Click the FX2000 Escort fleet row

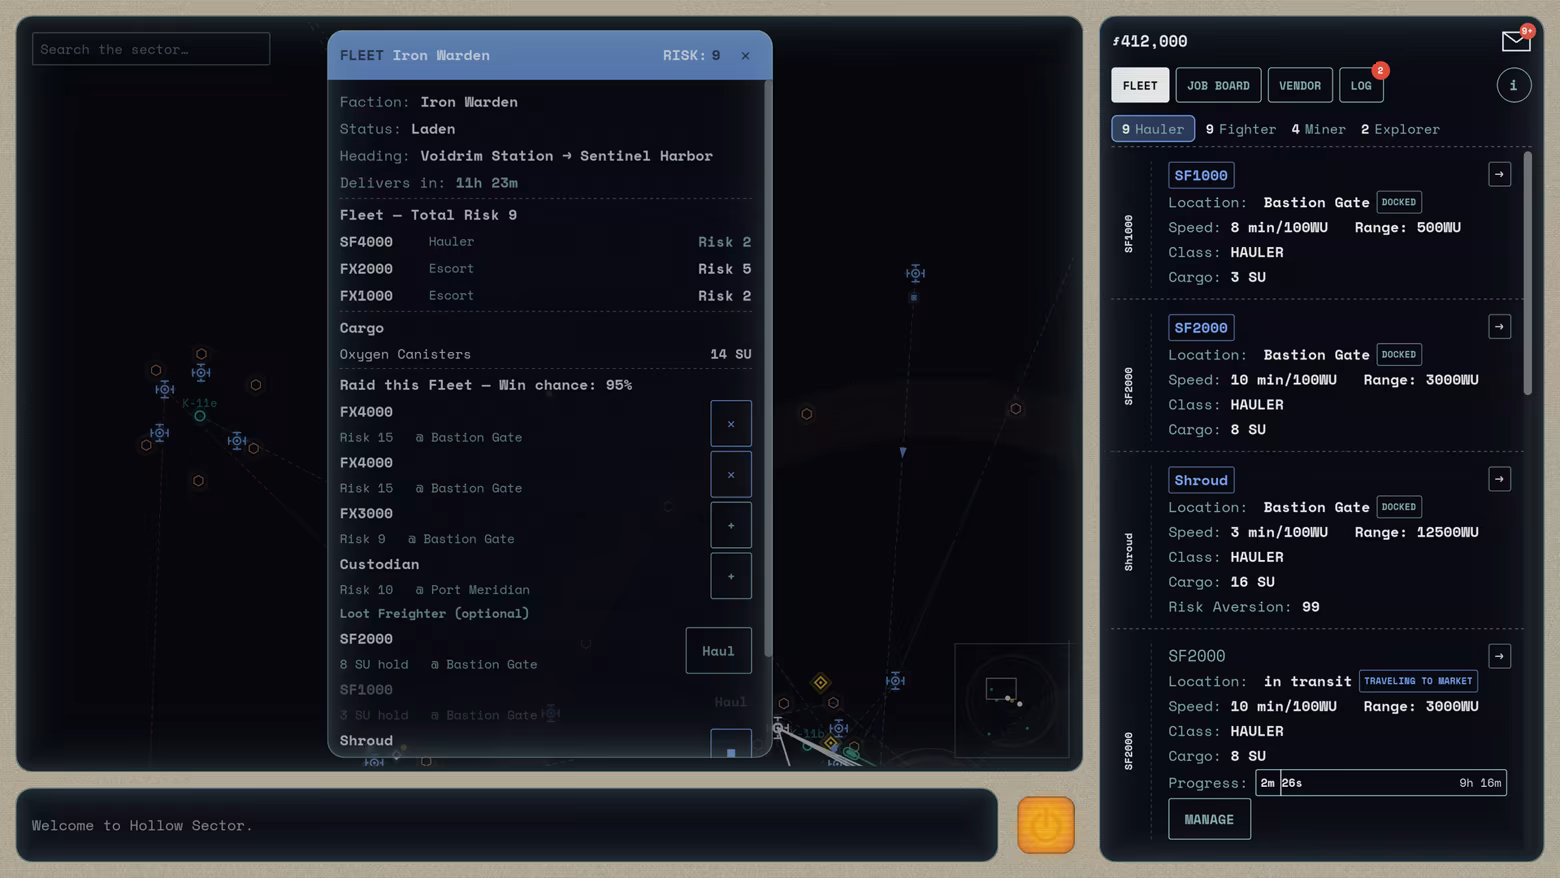tap(545, 269)
